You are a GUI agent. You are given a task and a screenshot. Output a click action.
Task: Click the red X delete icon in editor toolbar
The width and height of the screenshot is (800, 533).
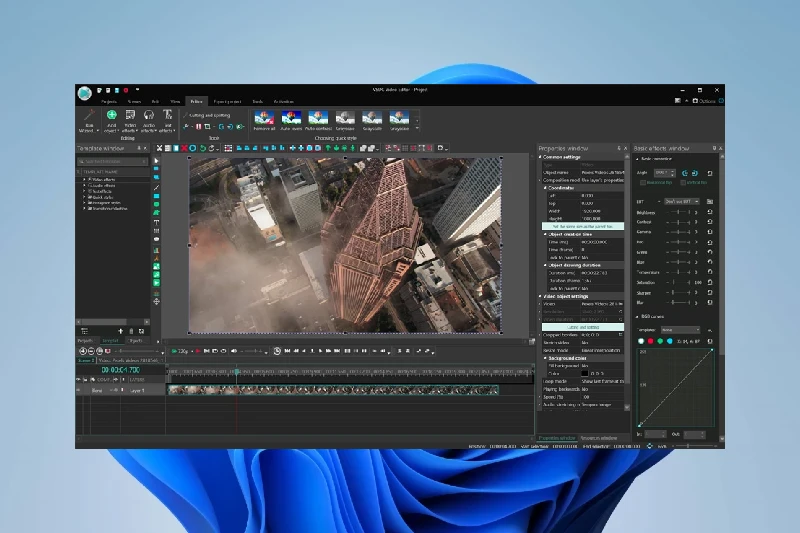pyautogui.click(x=184, y=148)
